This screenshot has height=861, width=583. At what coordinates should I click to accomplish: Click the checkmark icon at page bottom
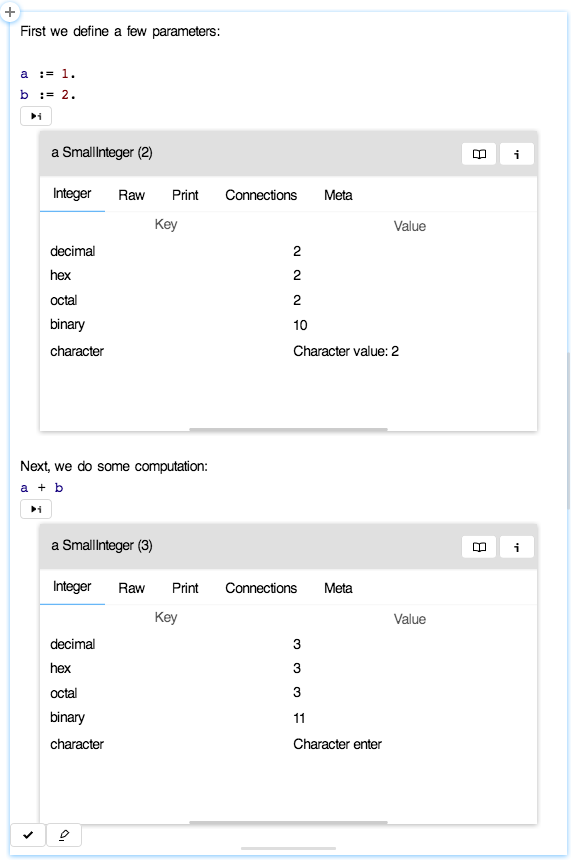pos(28,834)
